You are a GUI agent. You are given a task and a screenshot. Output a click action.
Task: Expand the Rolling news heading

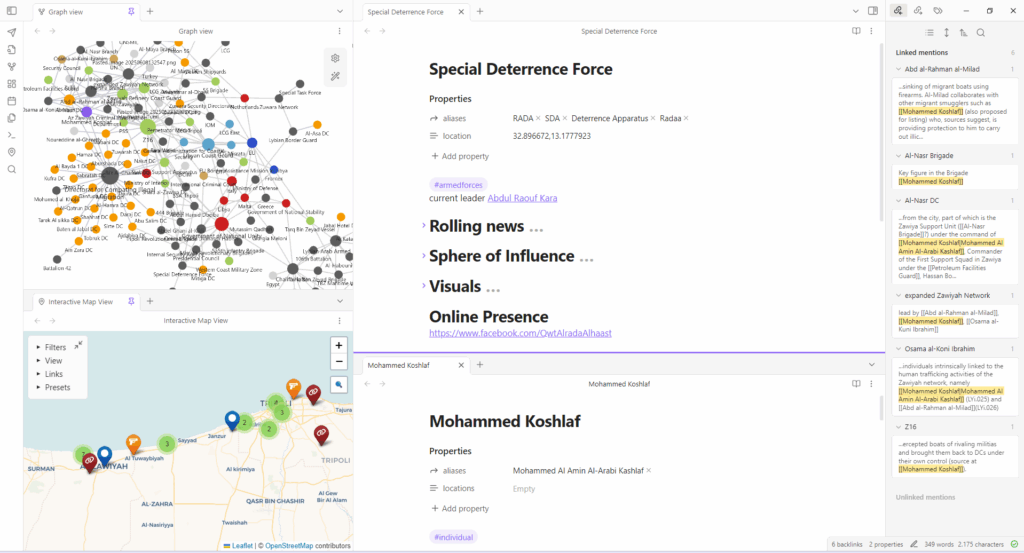pos(423,226)
